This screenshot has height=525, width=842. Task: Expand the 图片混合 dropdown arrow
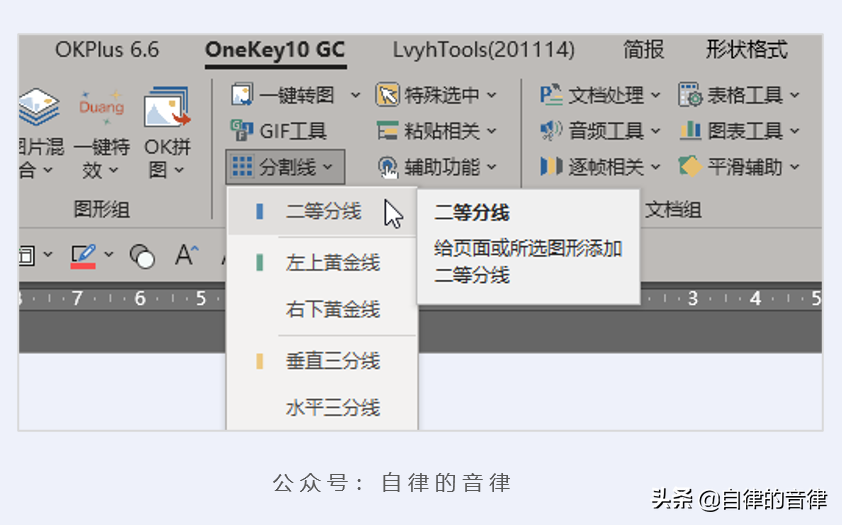pyautogui.click(x=48, y=171)
